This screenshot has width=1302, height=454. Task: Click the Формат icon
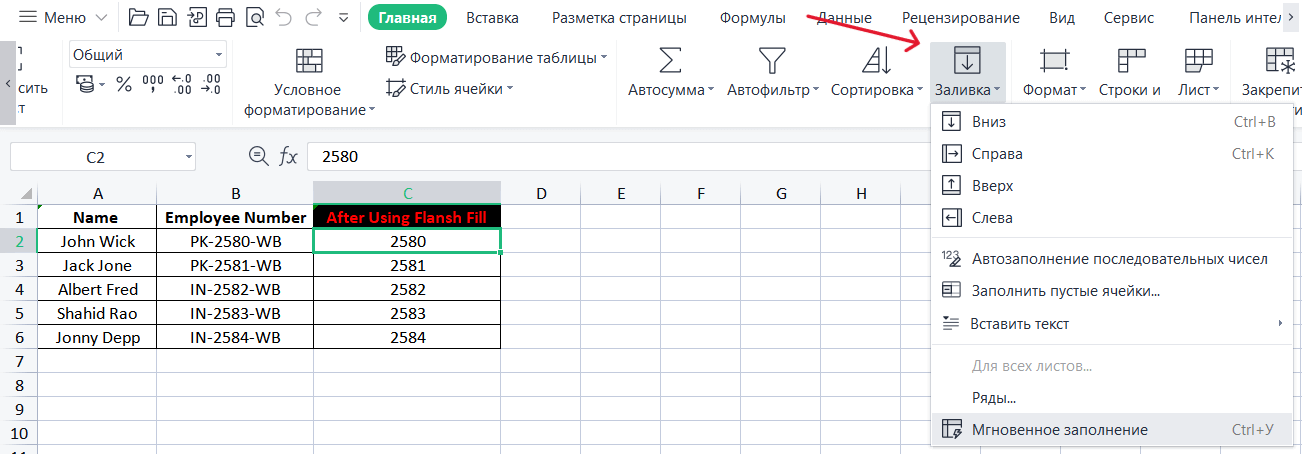click(1053, 61)
